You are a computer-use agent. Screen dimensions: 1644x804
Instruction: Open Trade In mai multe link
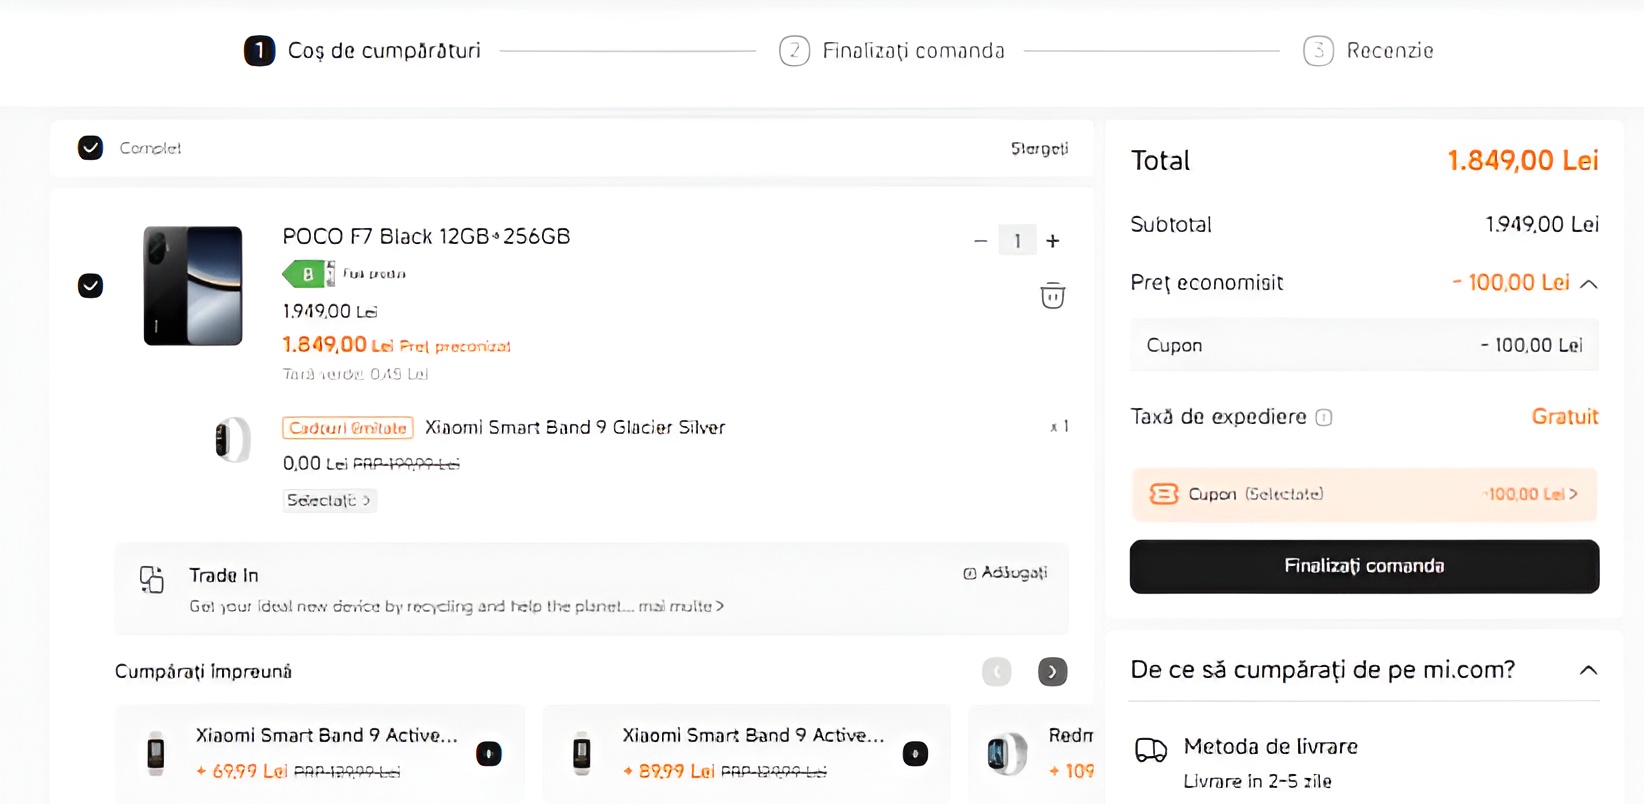[681, 606]
